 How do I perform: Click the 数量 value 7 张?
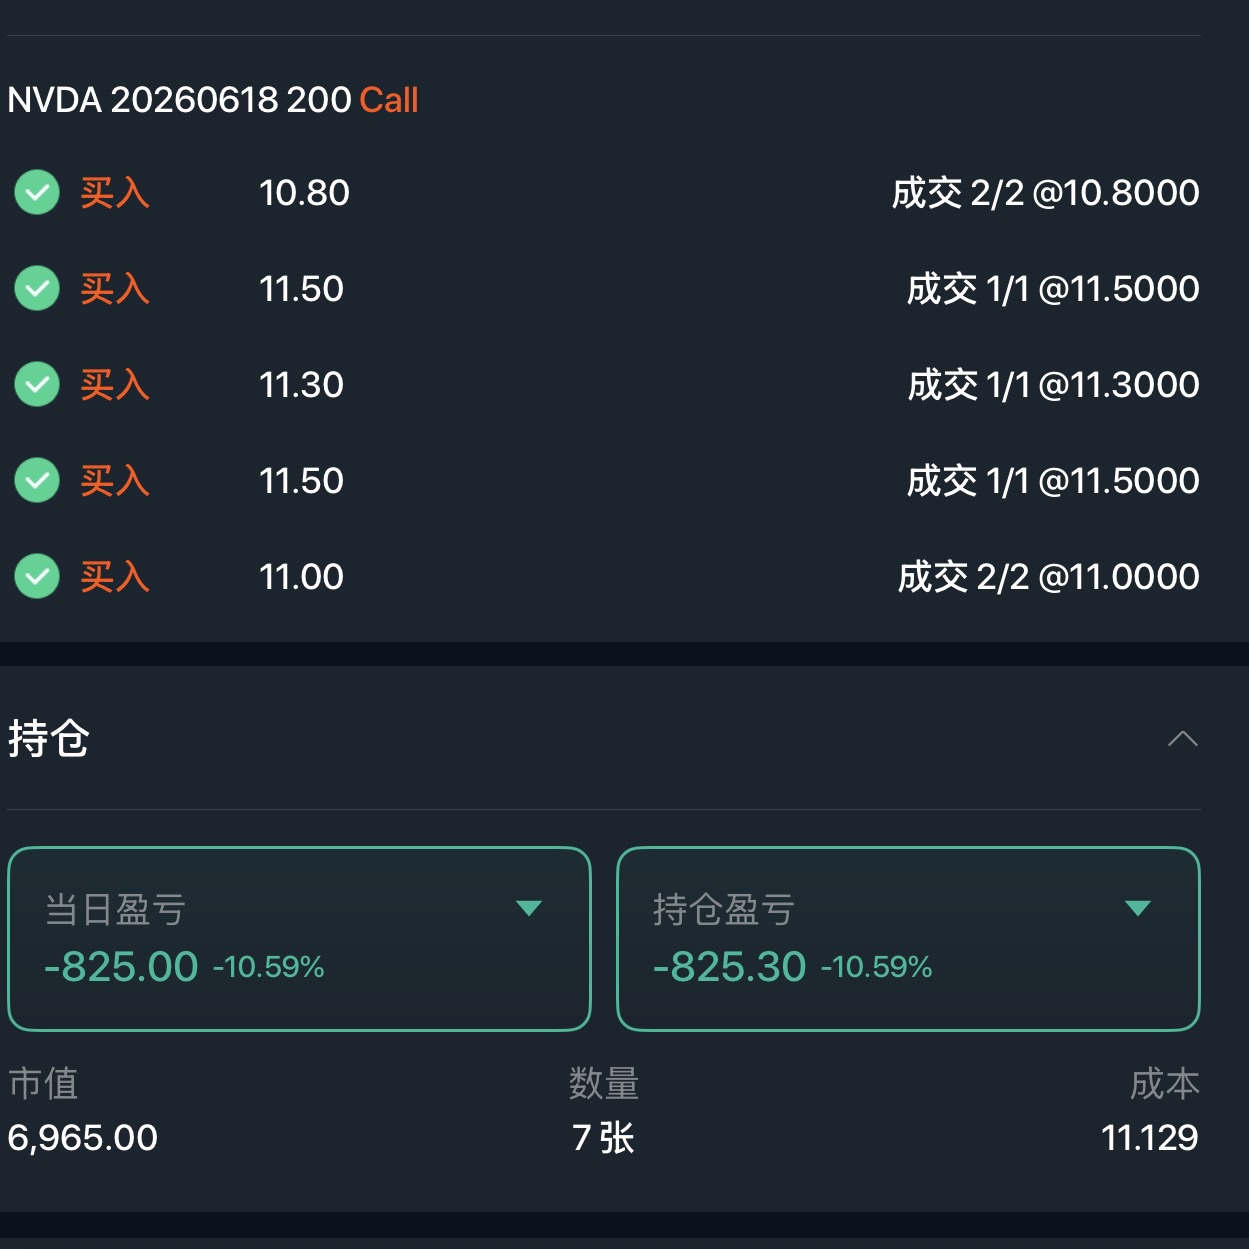click(x=603, y=1137)
